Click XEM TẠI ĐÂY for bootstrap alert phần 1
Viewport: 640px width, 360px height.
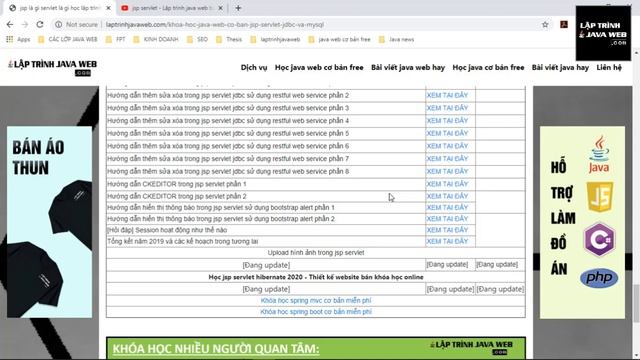click(x=447, y=207)
